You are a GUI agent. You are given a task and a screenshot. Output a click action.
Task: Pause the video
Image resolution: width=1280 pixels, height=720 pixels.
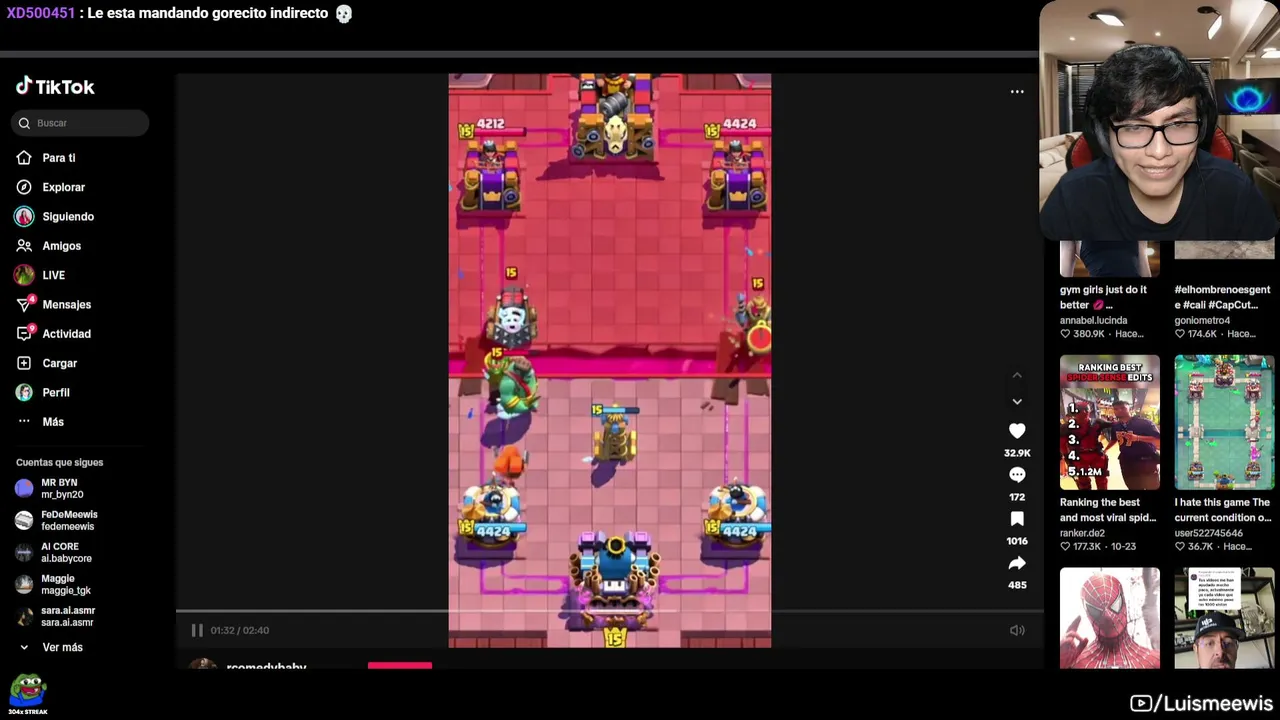coord(197,630)
